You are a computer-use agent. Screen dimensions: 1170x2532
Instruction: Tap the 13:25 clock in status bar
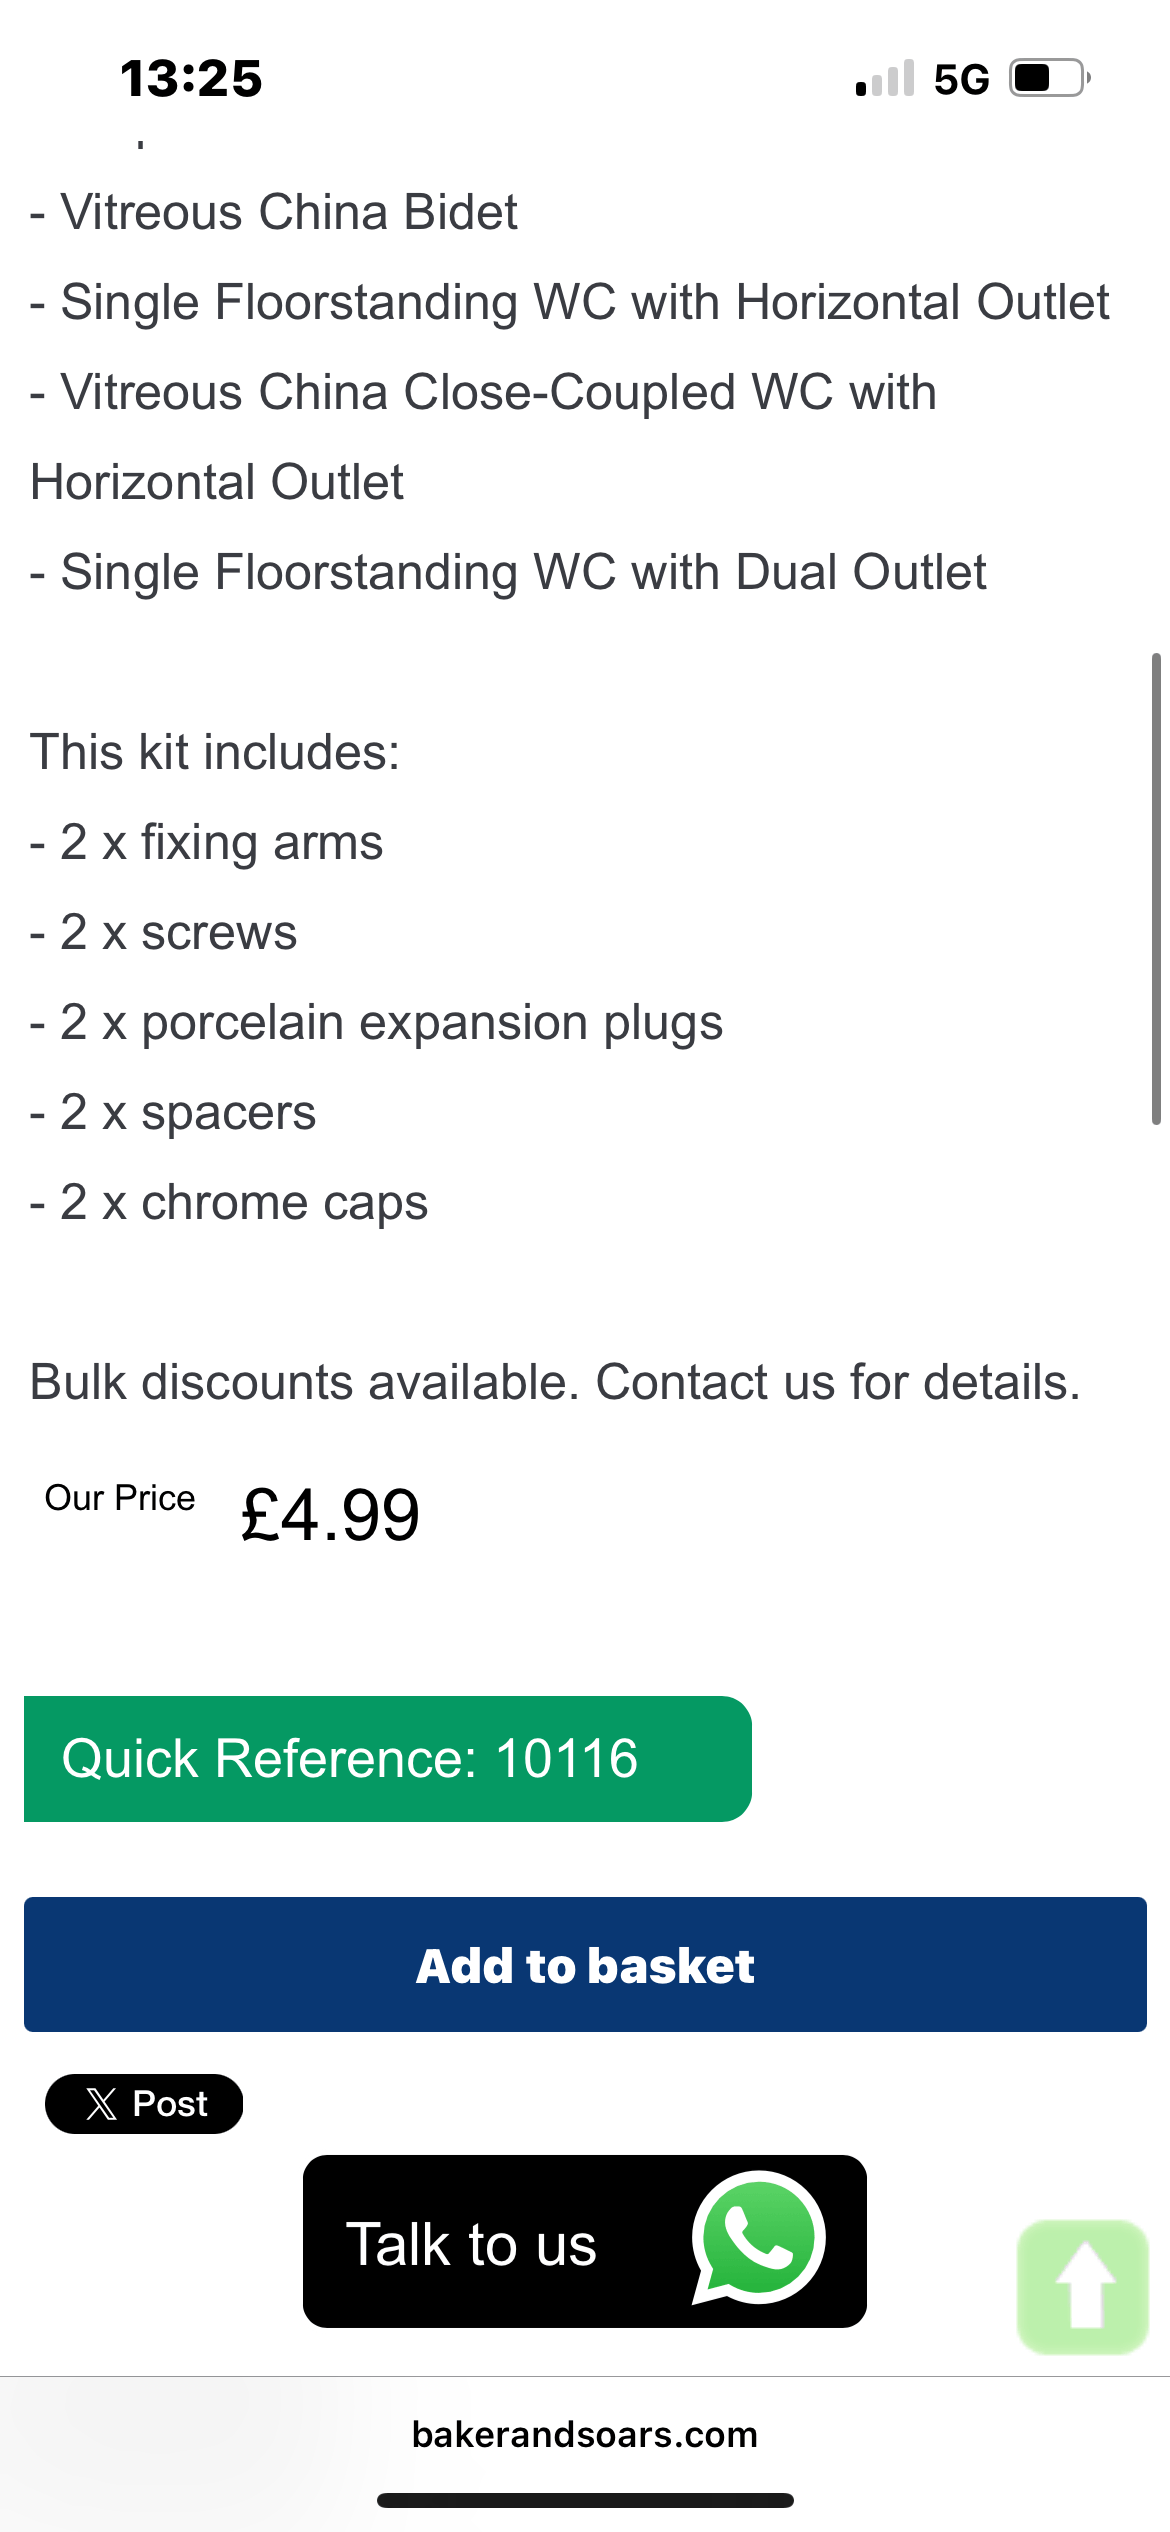191,79
